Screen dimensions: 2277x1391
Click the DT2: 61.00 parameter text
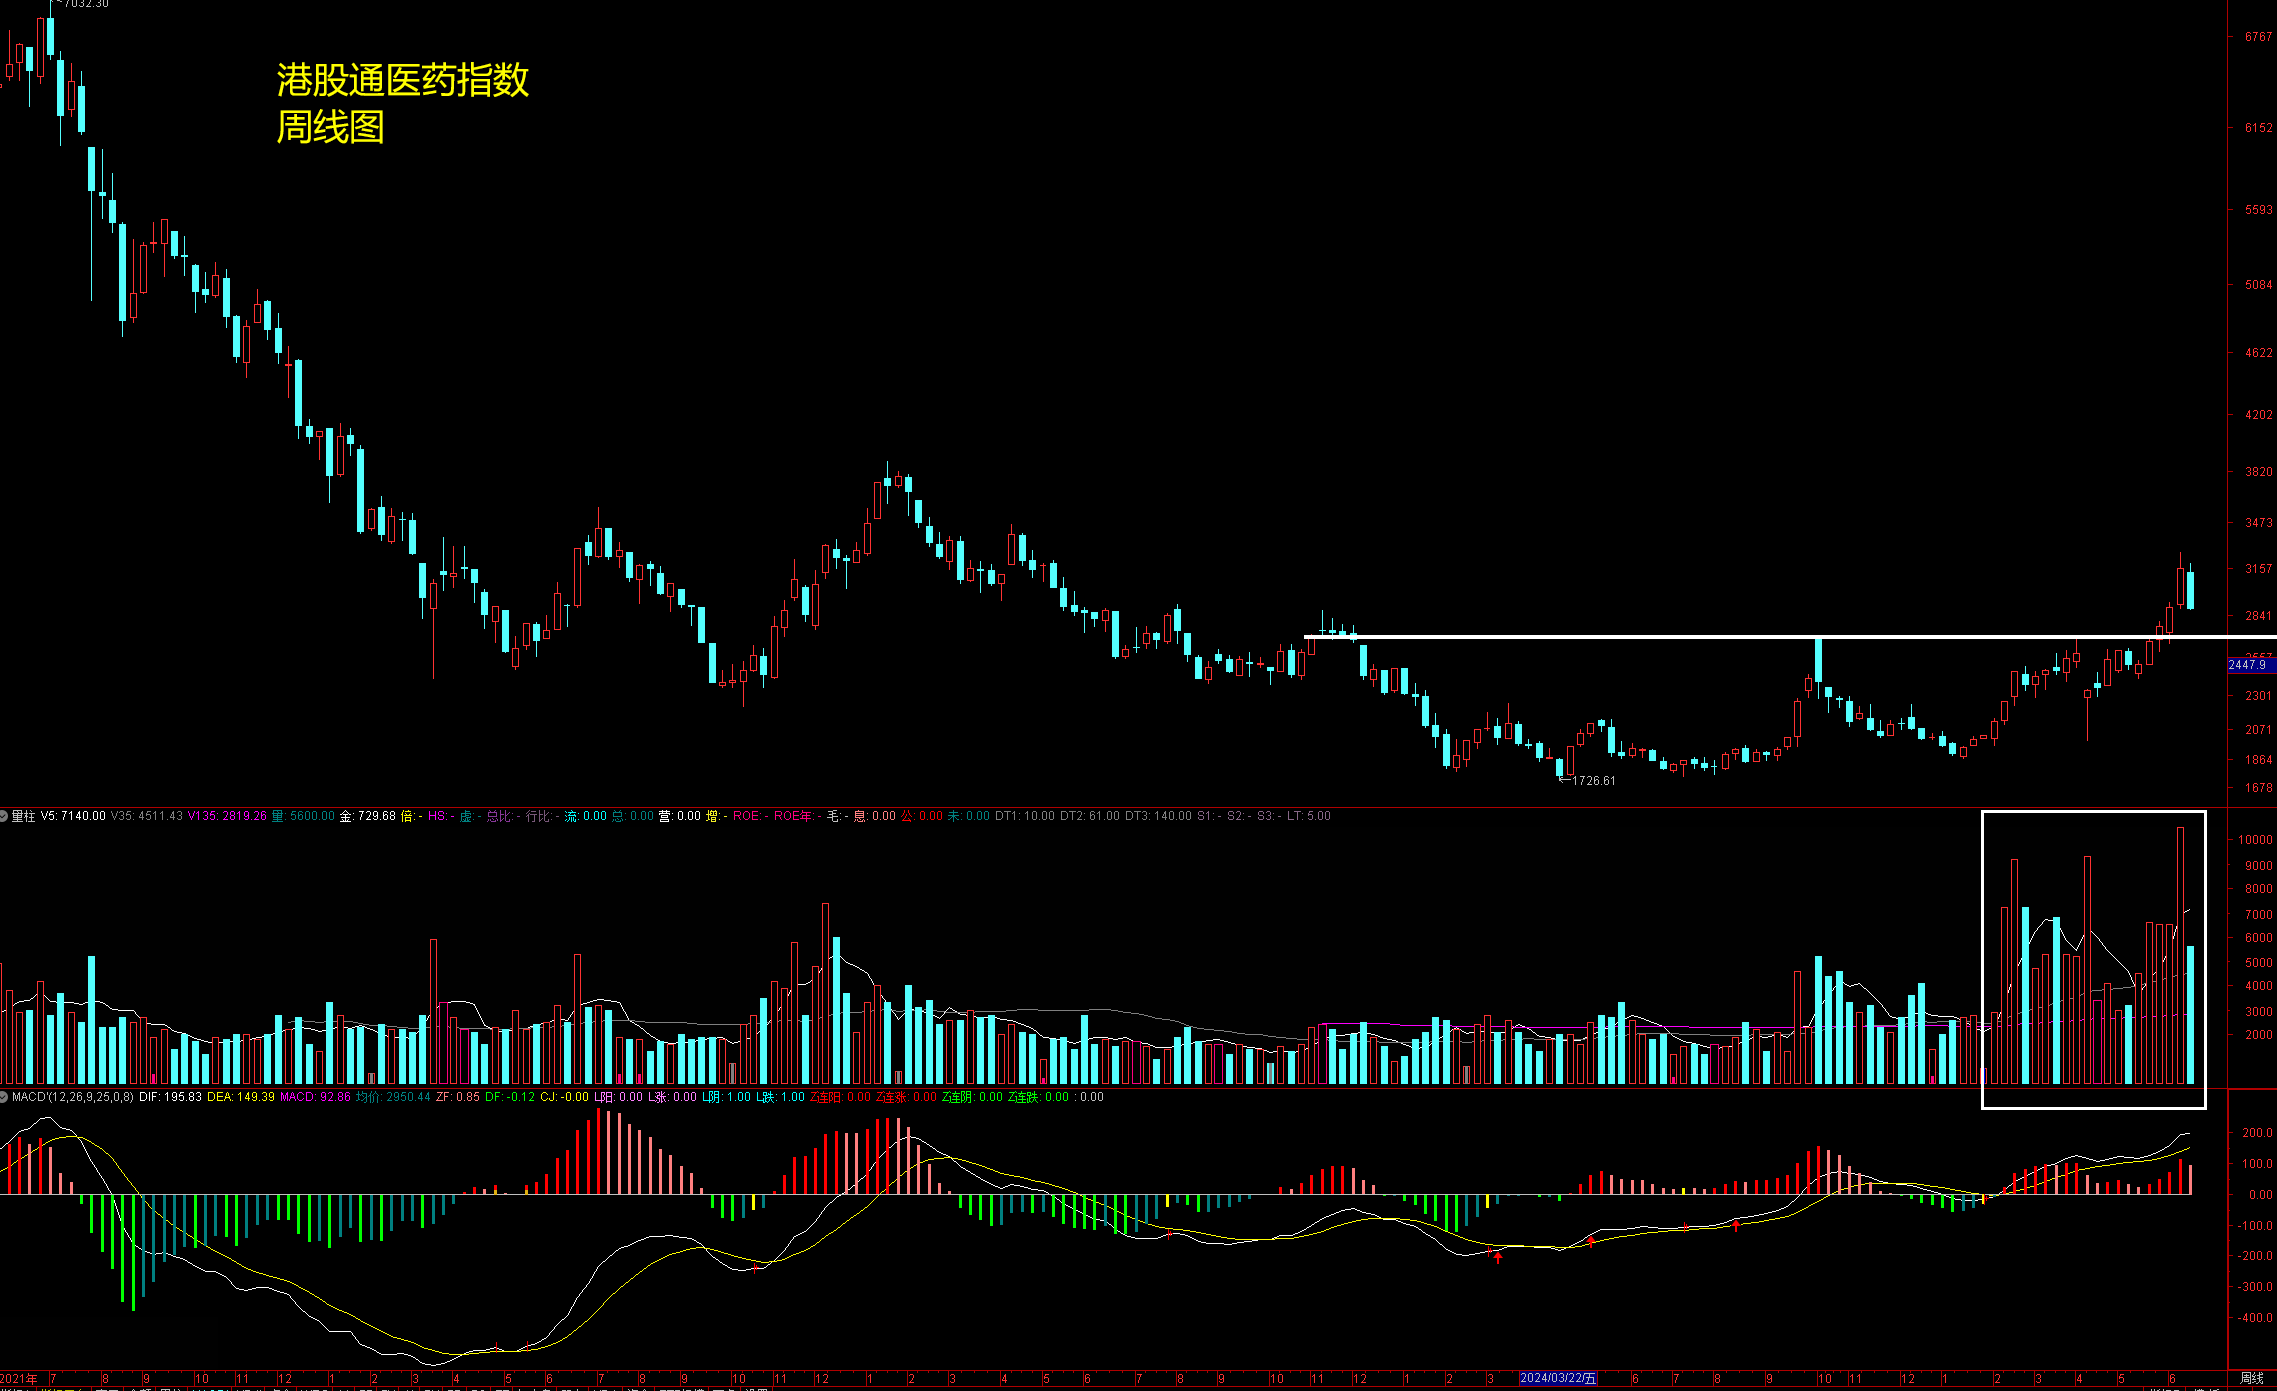[x=1089, y=816]
